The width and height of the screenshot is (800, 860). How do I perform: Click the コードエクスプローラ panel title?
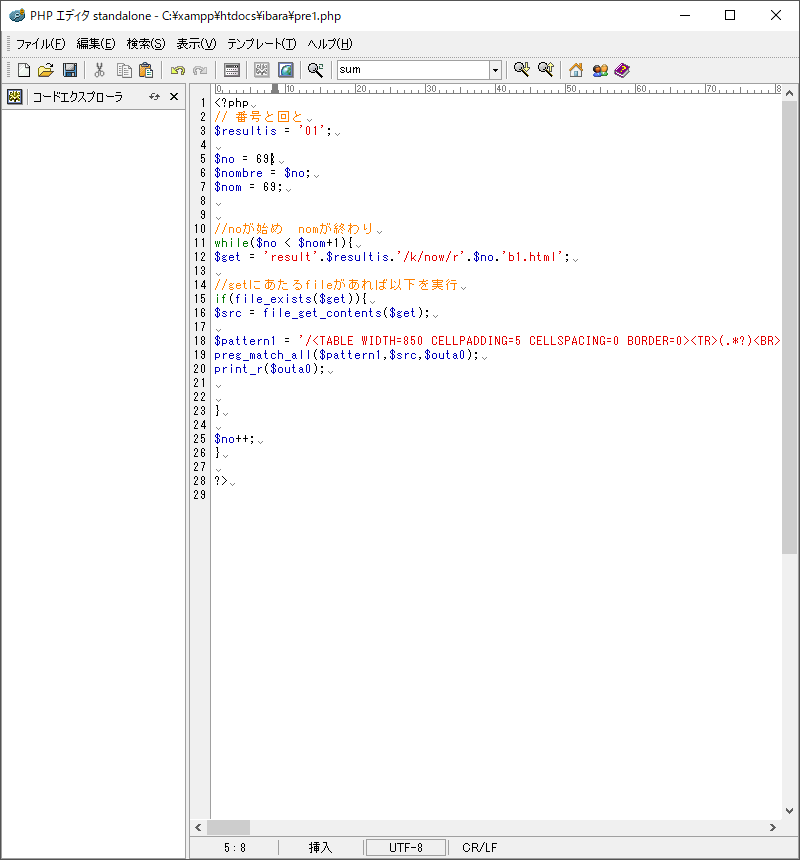[x=78, y=97]
